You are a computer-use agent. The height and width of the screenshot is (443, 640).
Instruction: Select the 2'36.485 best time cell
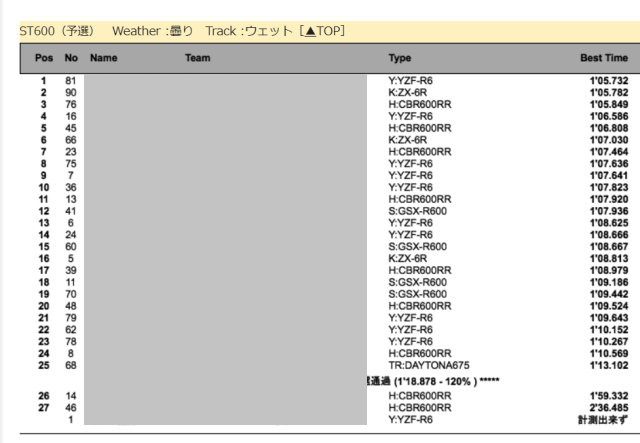(609, 408)
